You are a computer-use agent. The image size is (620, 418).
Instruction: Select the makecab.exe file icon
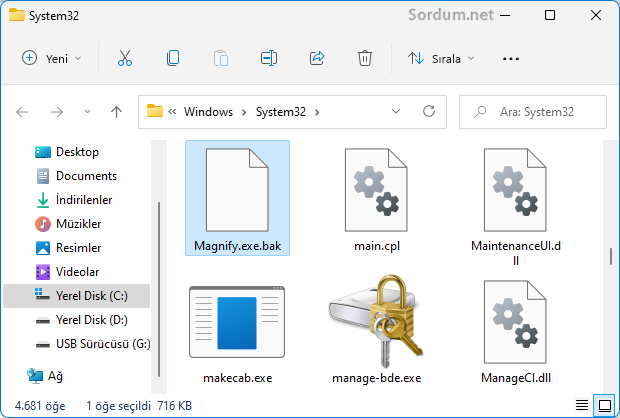coord(237,322)
